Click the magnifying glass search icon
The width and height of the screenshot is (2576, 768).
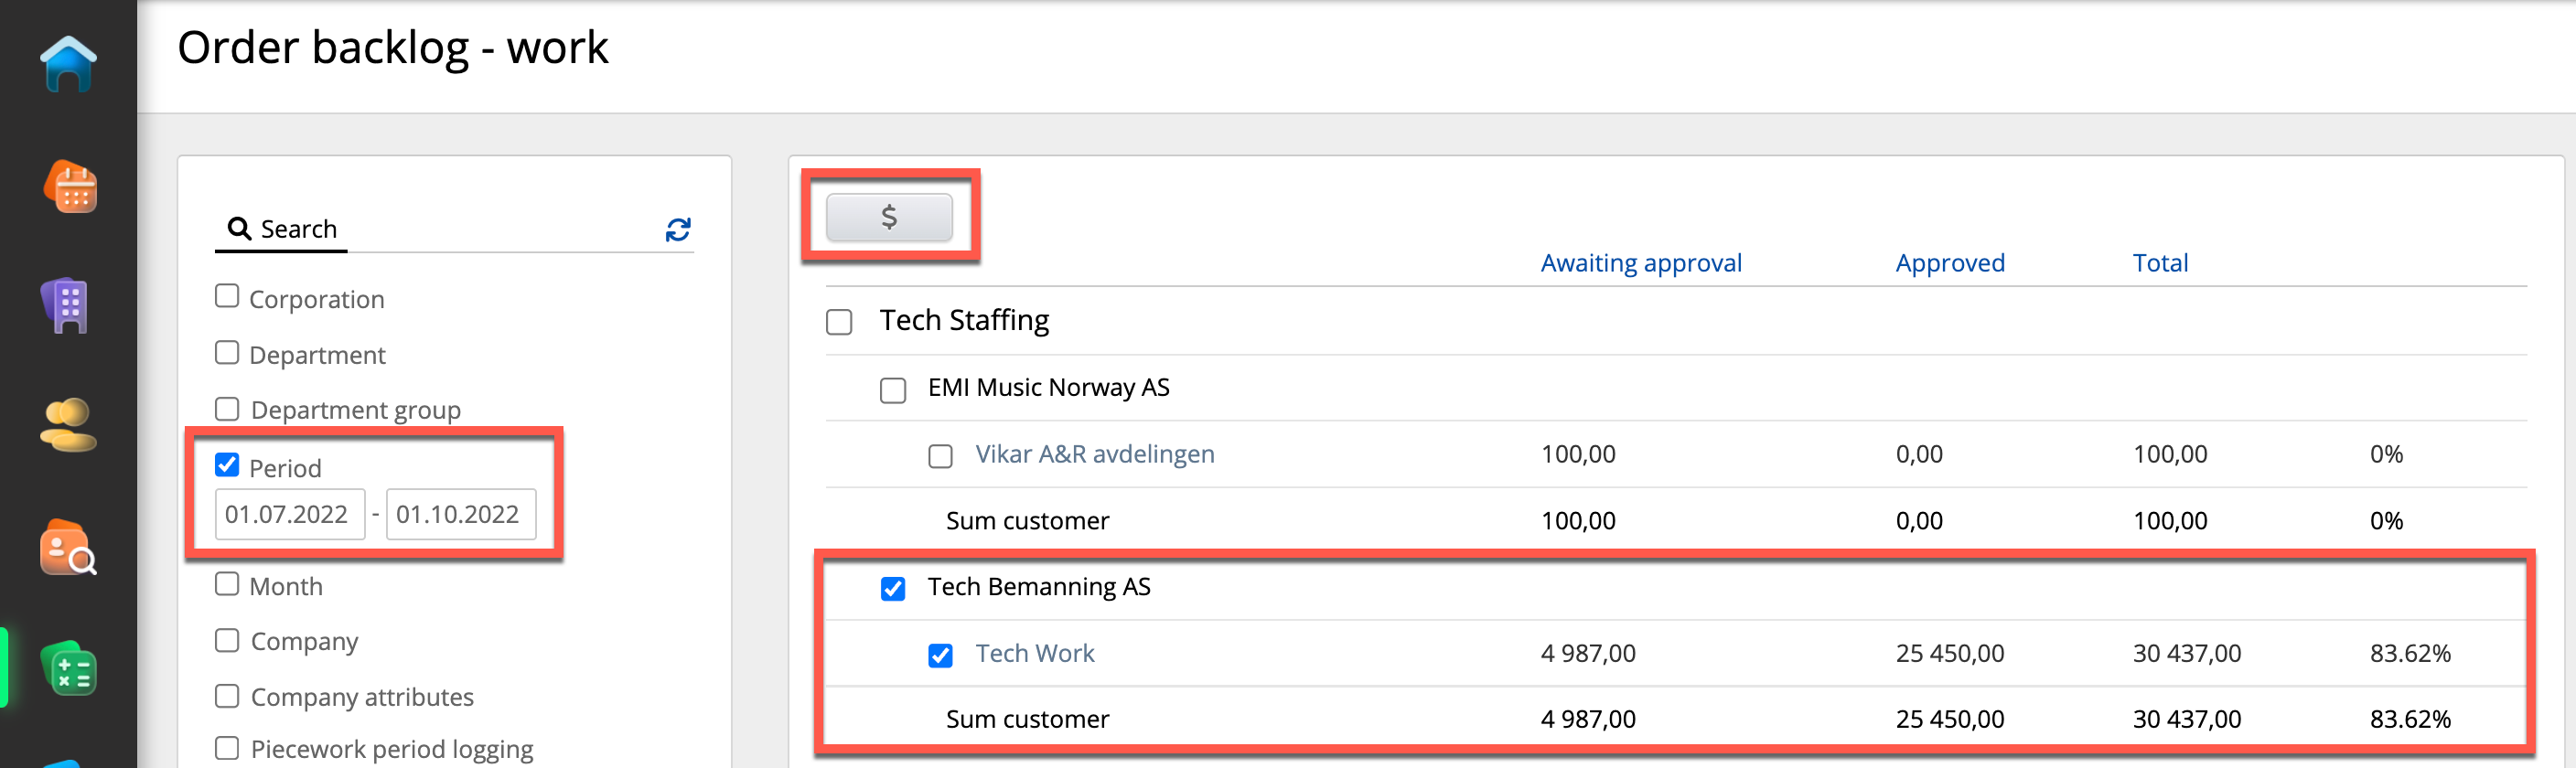(239, 229)
